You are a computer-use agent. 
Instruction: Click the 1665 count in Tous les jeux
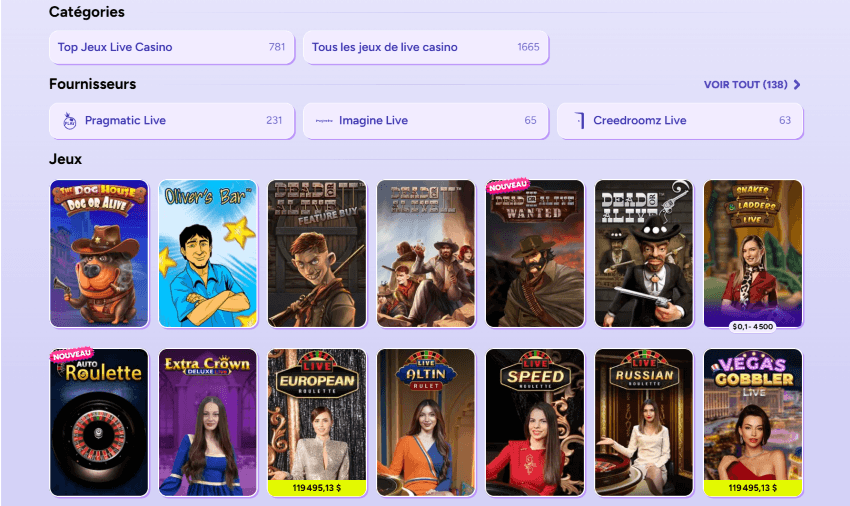pyautogui.click(x=528, y=47)
